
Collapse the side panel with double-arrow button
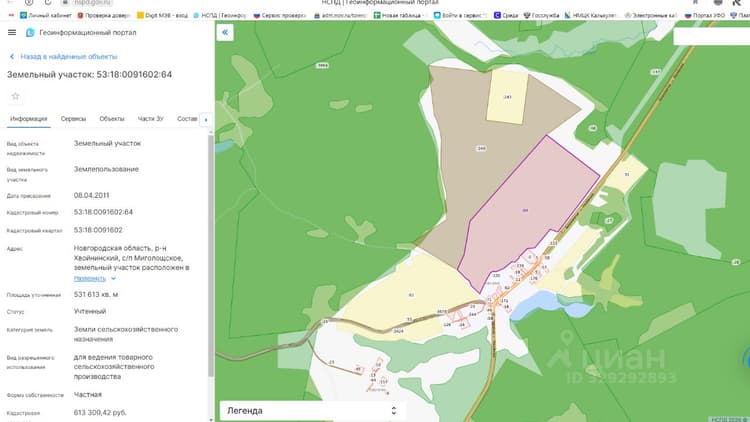pos(225,33)
